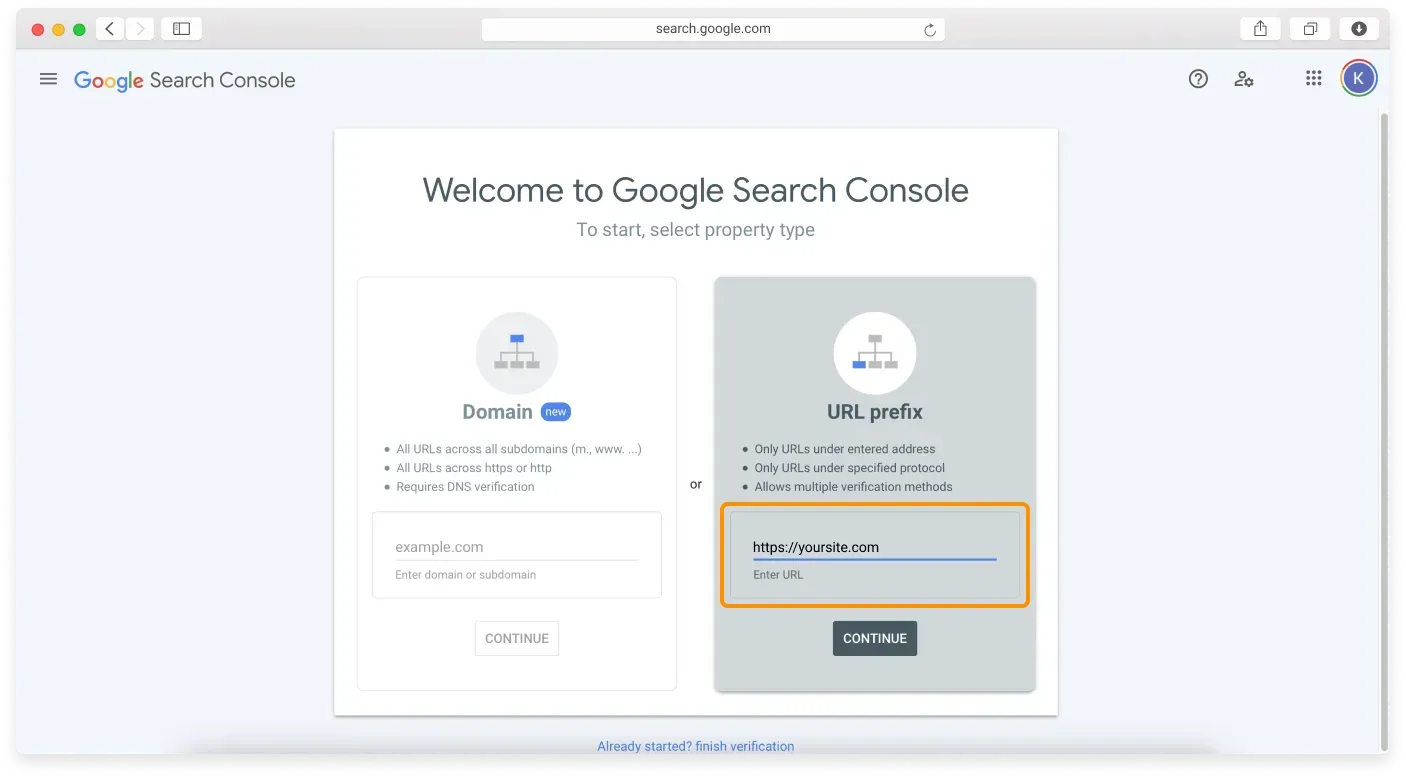
Task: Click CONTINUE under the Domain card
Action: 517,638
